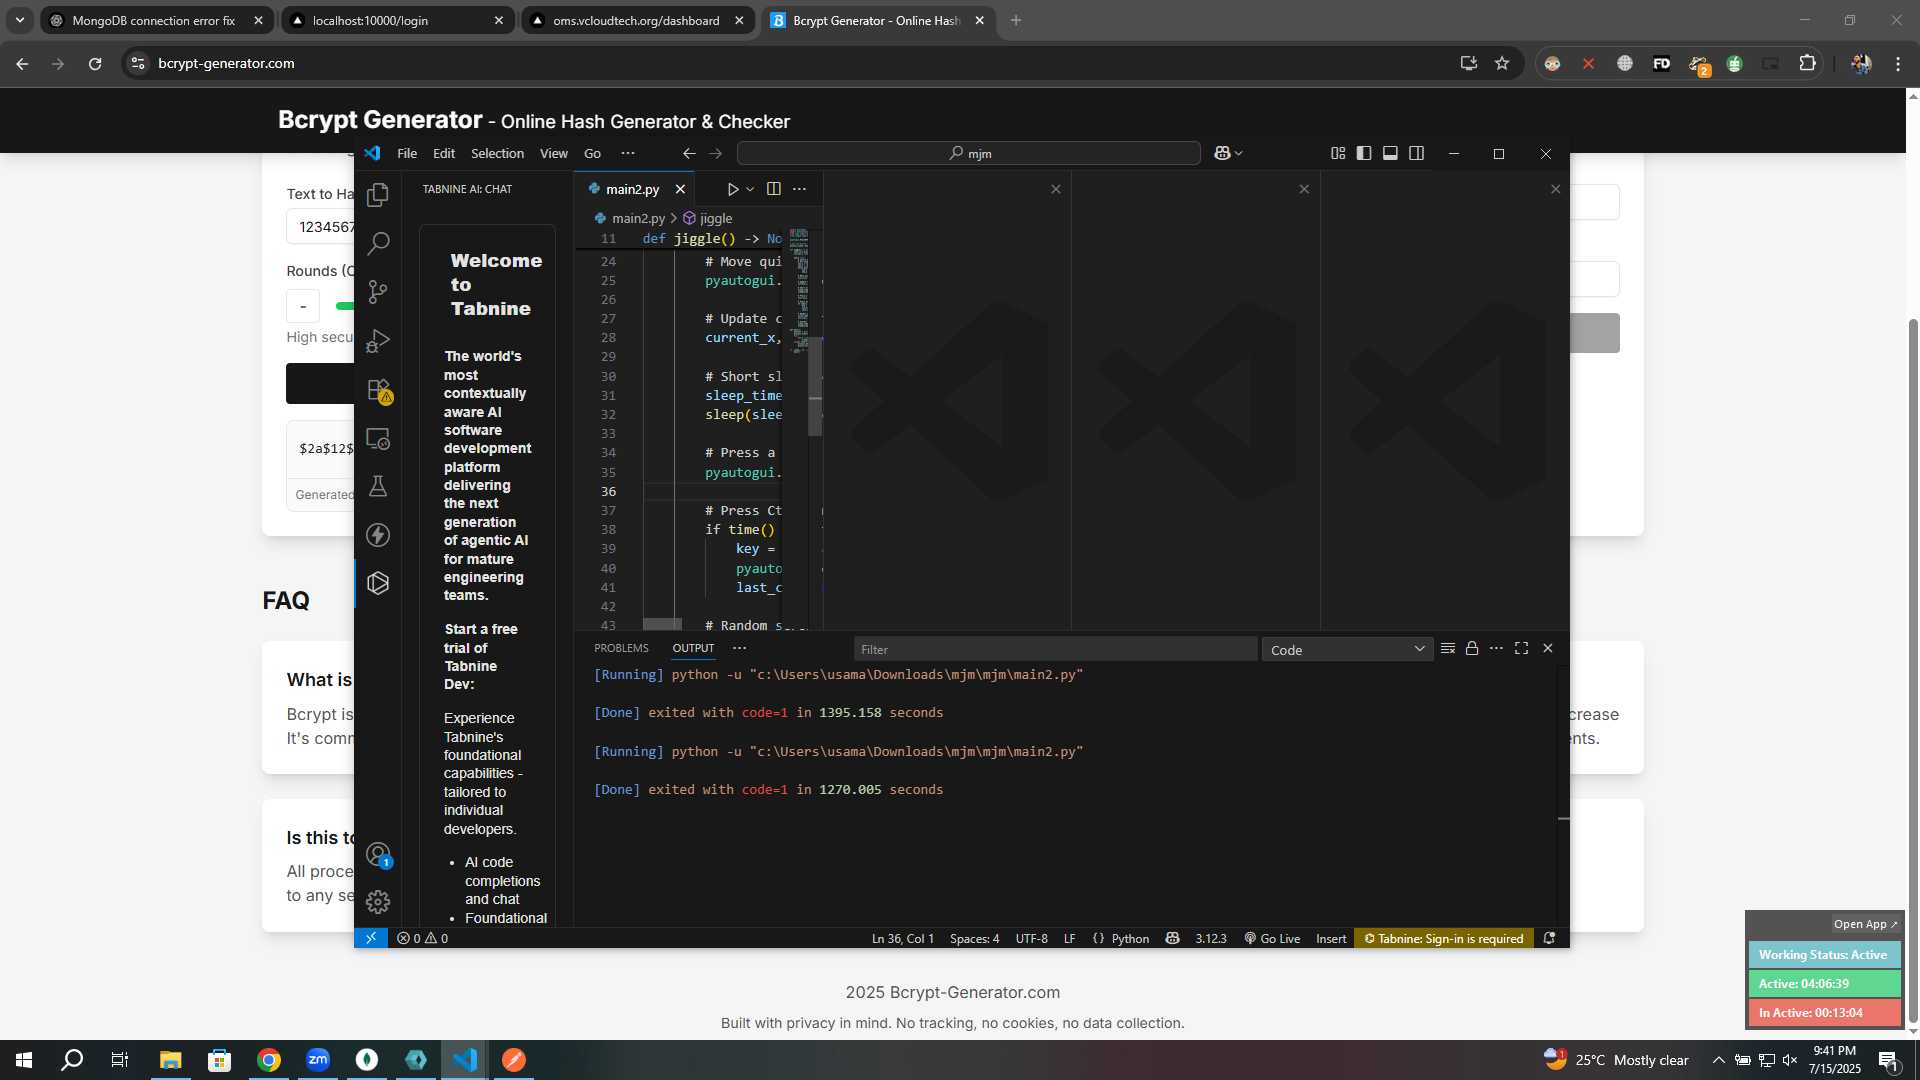The image size is (1920, 1080).
Task: Open Run and Debug view
Action: [378, 340]
